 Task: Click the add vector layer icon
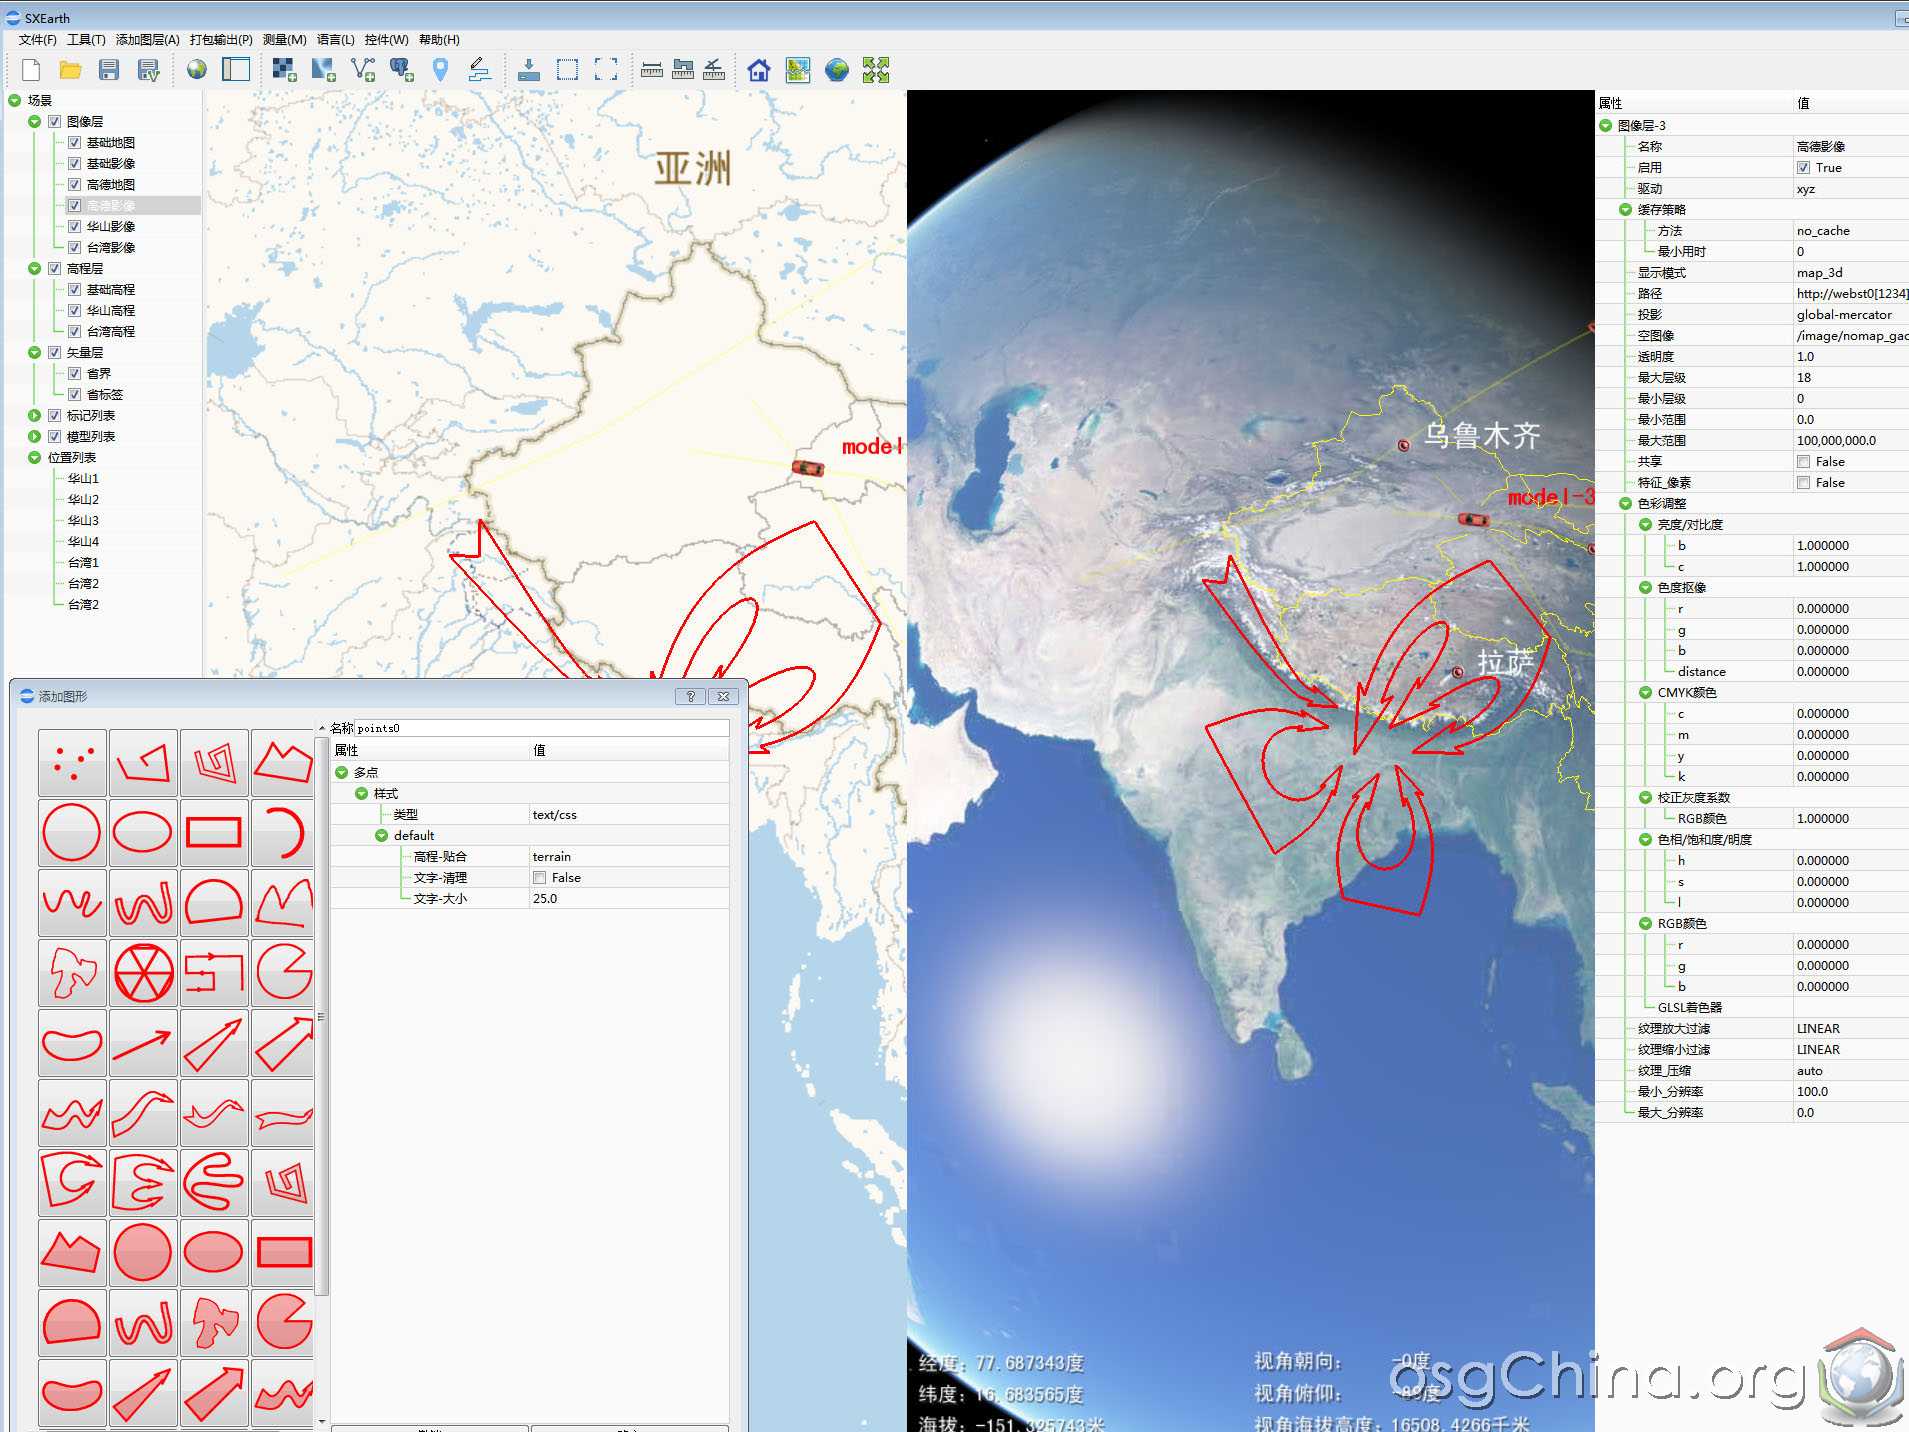point(362,69)
